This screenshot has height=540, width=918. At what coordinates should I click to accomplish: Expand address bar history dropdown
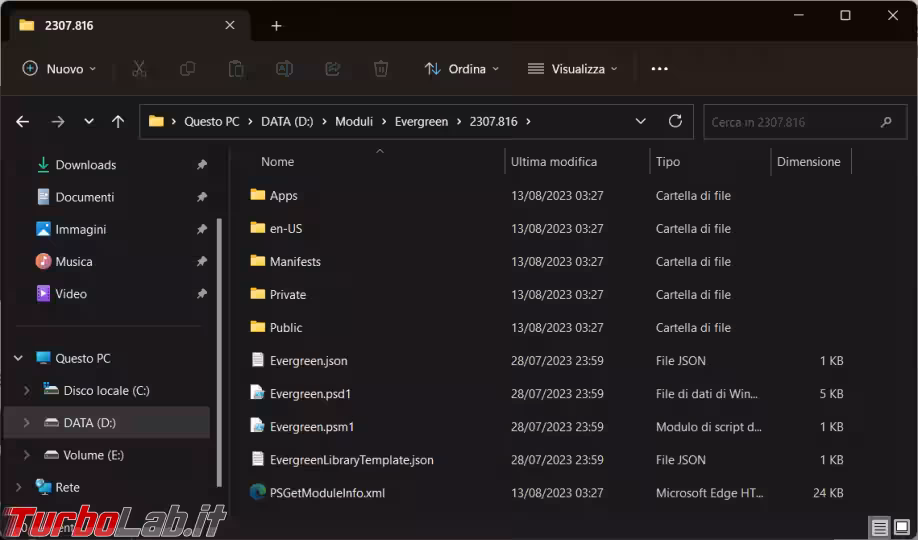640,121
